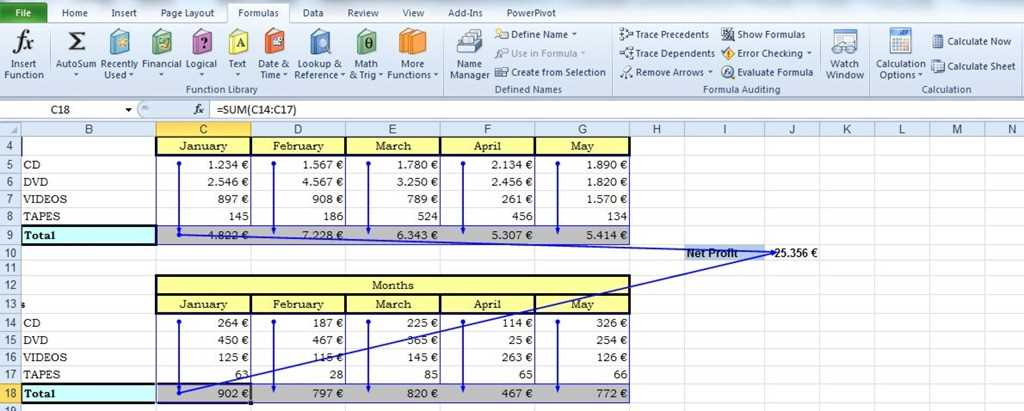Expand the Date & Time dropdown arrow
This screenshot has height=411, width=1024.
coord(286,75)
